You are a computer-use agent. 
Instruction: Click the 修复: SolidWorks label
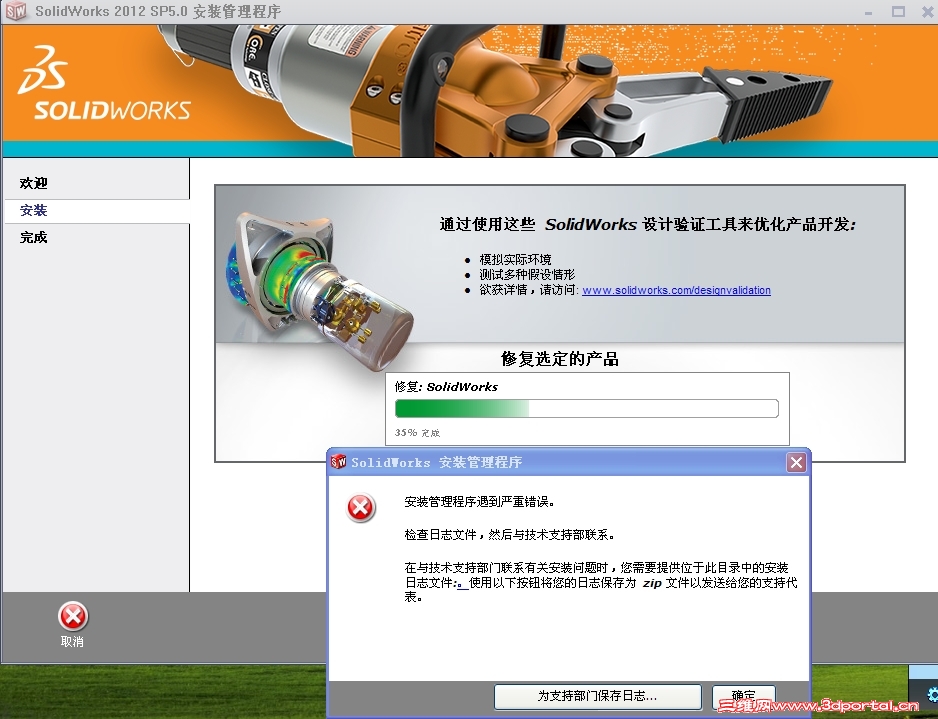click(x=446, y=386)
